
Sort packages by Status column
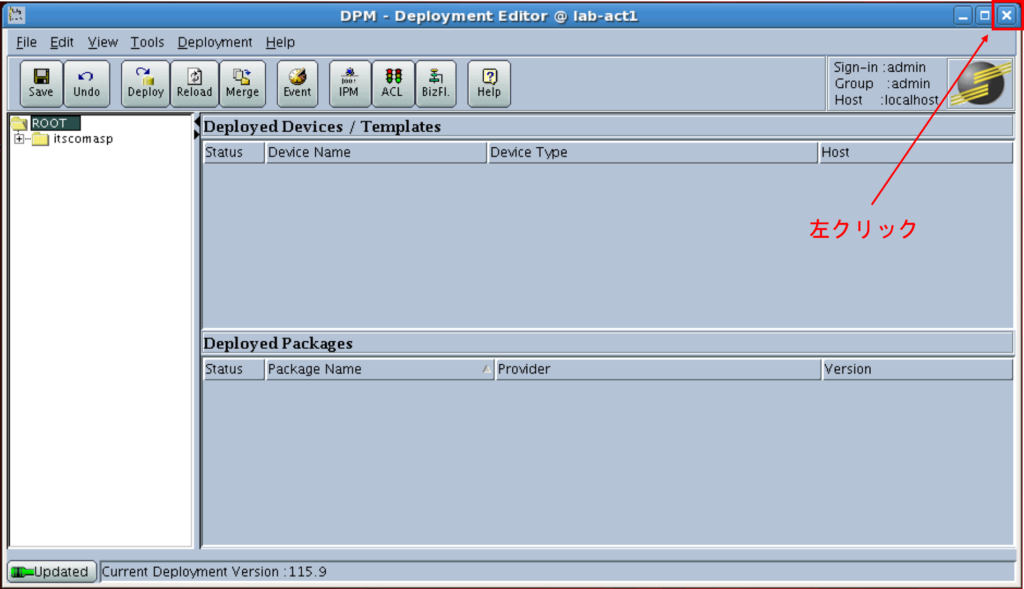233,369
